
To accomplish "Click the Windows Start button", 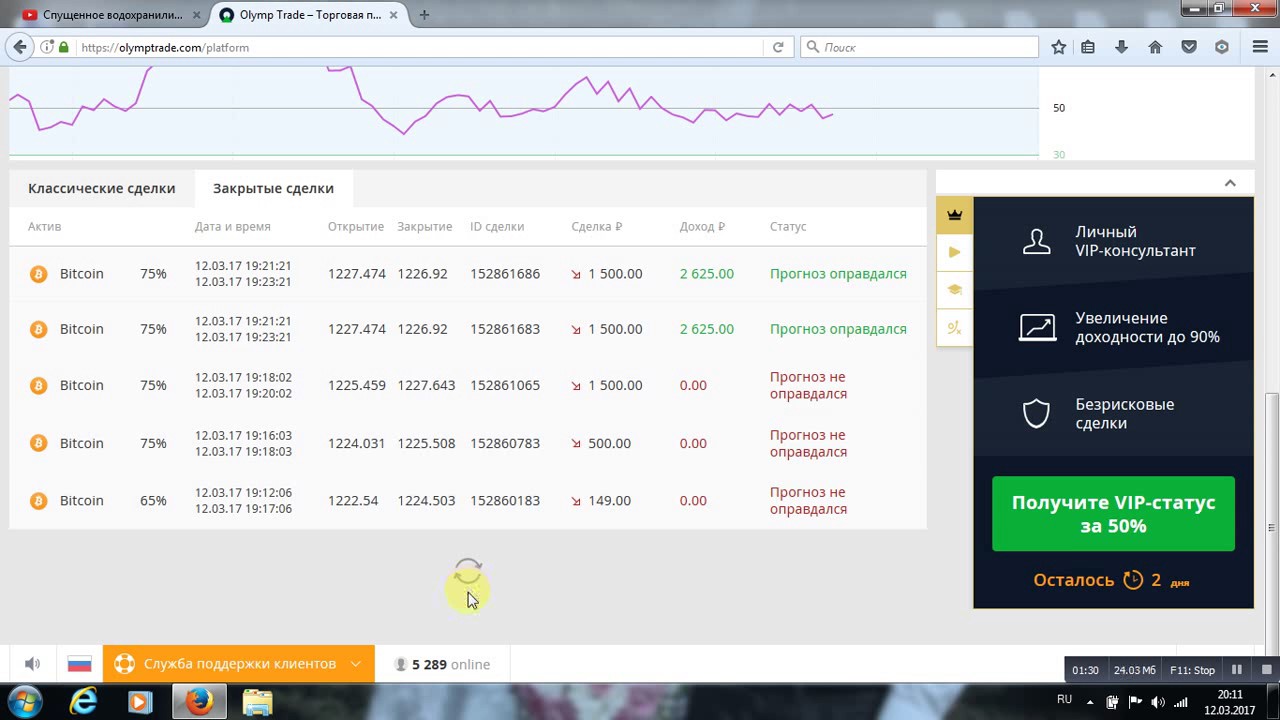I will pyautogui.click(x=23, y=702).
